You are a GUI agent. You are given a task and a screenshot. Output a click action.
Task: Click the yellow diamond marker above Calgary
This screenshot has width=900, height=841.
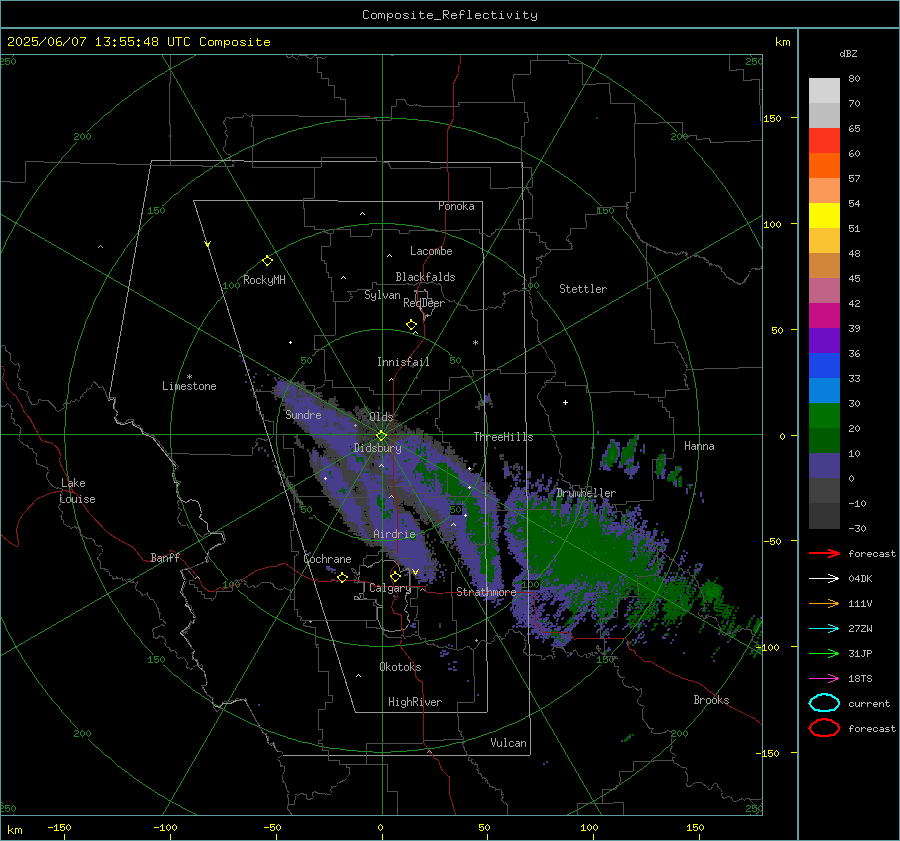click(395, 576)
